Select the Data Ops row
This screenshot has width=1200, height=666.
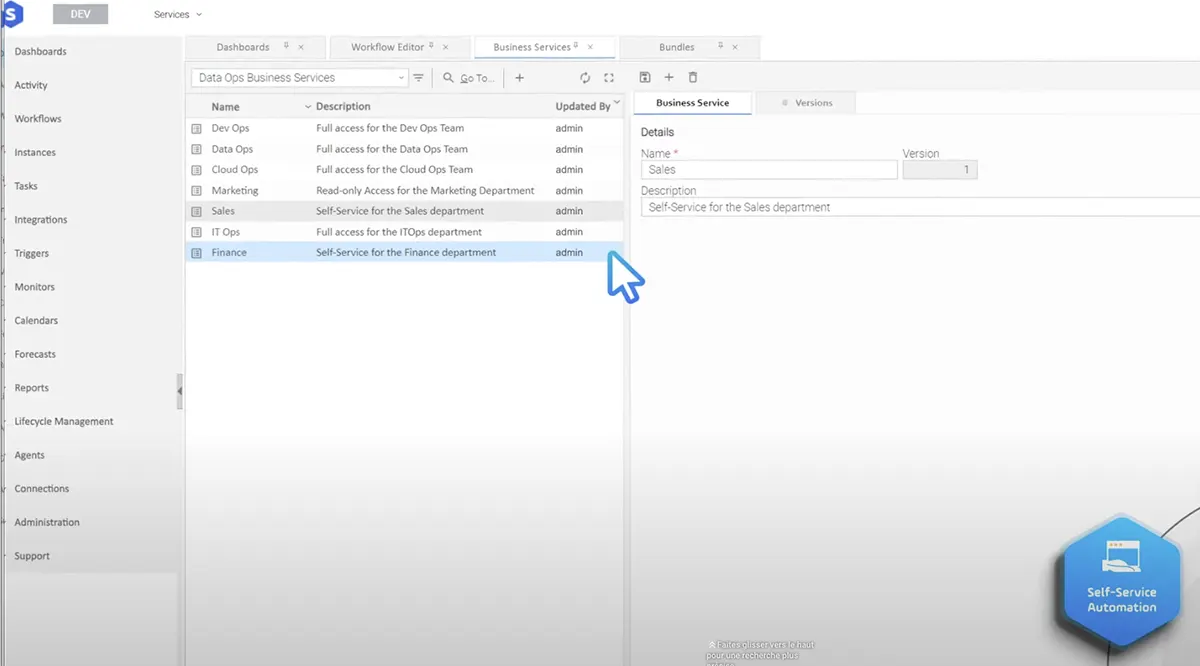404,149
